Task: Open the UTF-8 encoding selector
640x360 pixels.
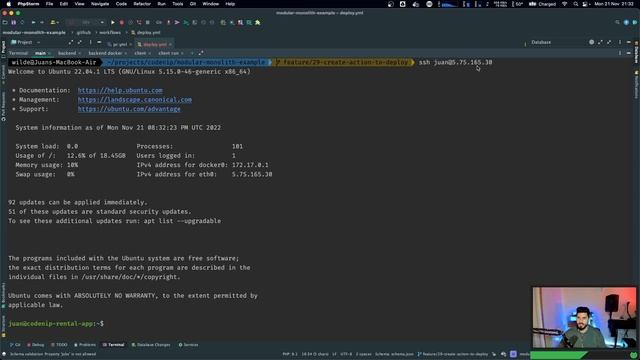Action: click(346, 354)
